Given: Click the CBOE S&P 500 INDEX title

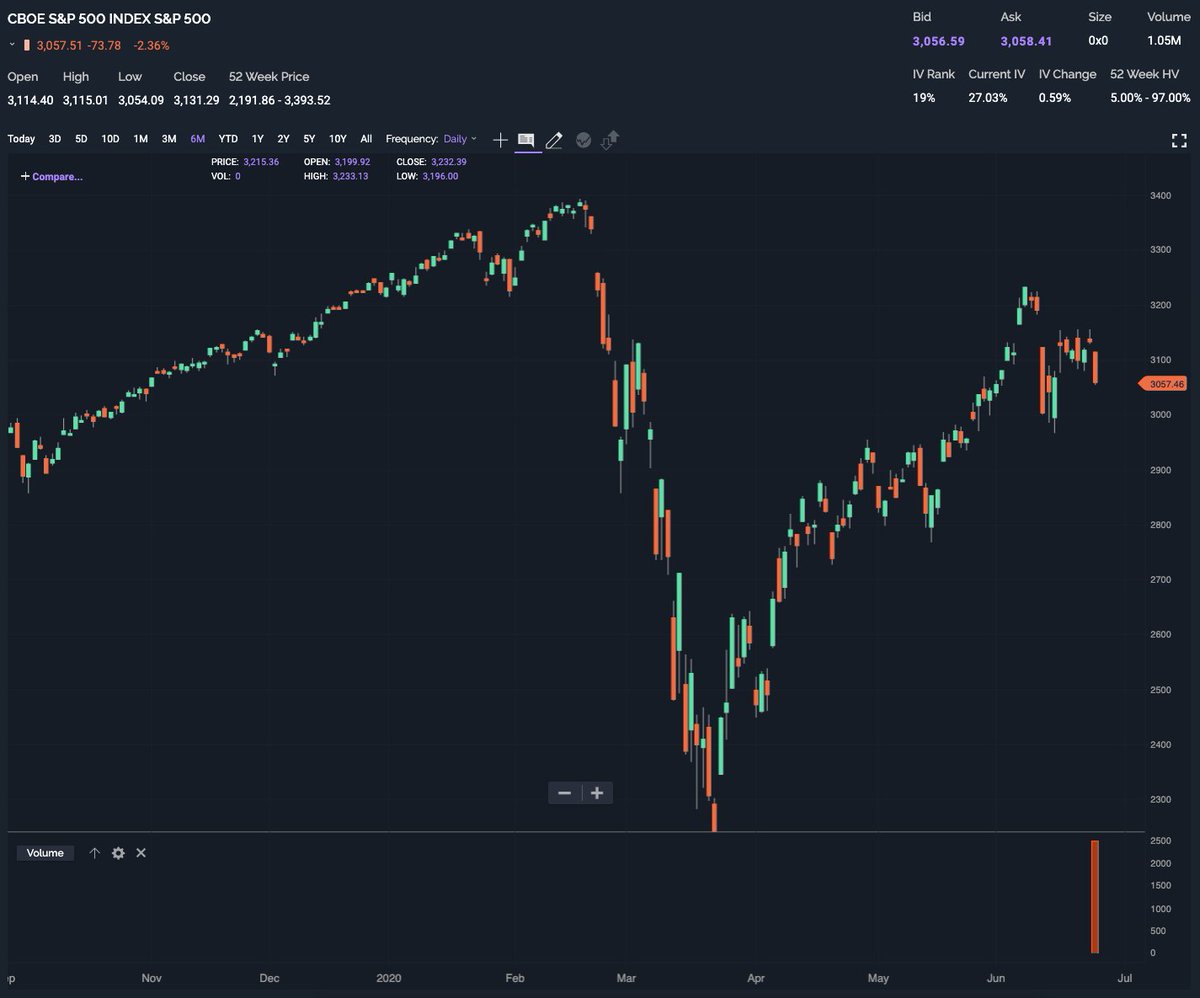Looking at the screenshot, I should coord(109,18).
